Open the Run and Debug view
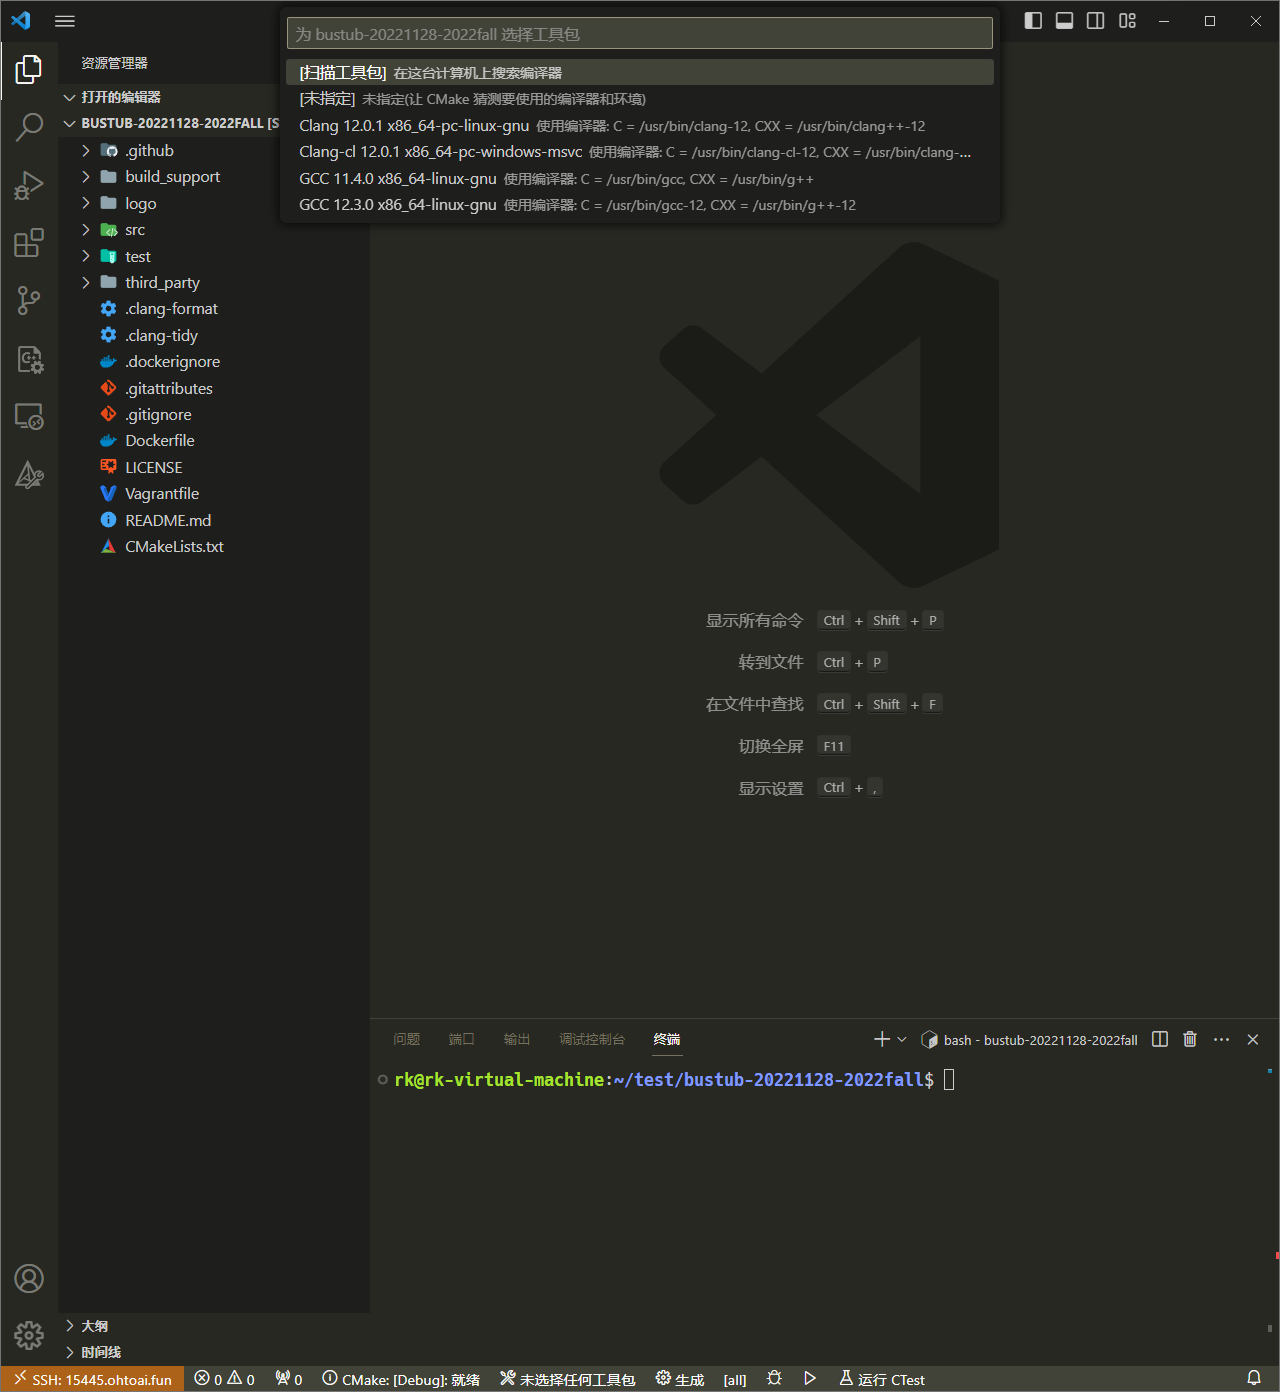Viewport: 1280px width, 1392px height. pyautogui.click(x=29, y=185)
